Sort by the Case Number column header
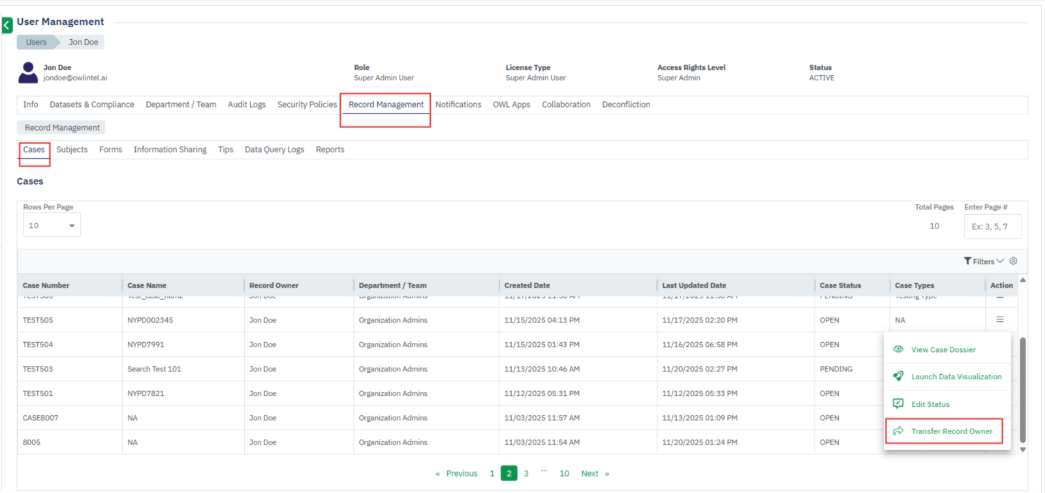Image resolution: width=1045 pixels, height=493 pixels. [46, 285]
